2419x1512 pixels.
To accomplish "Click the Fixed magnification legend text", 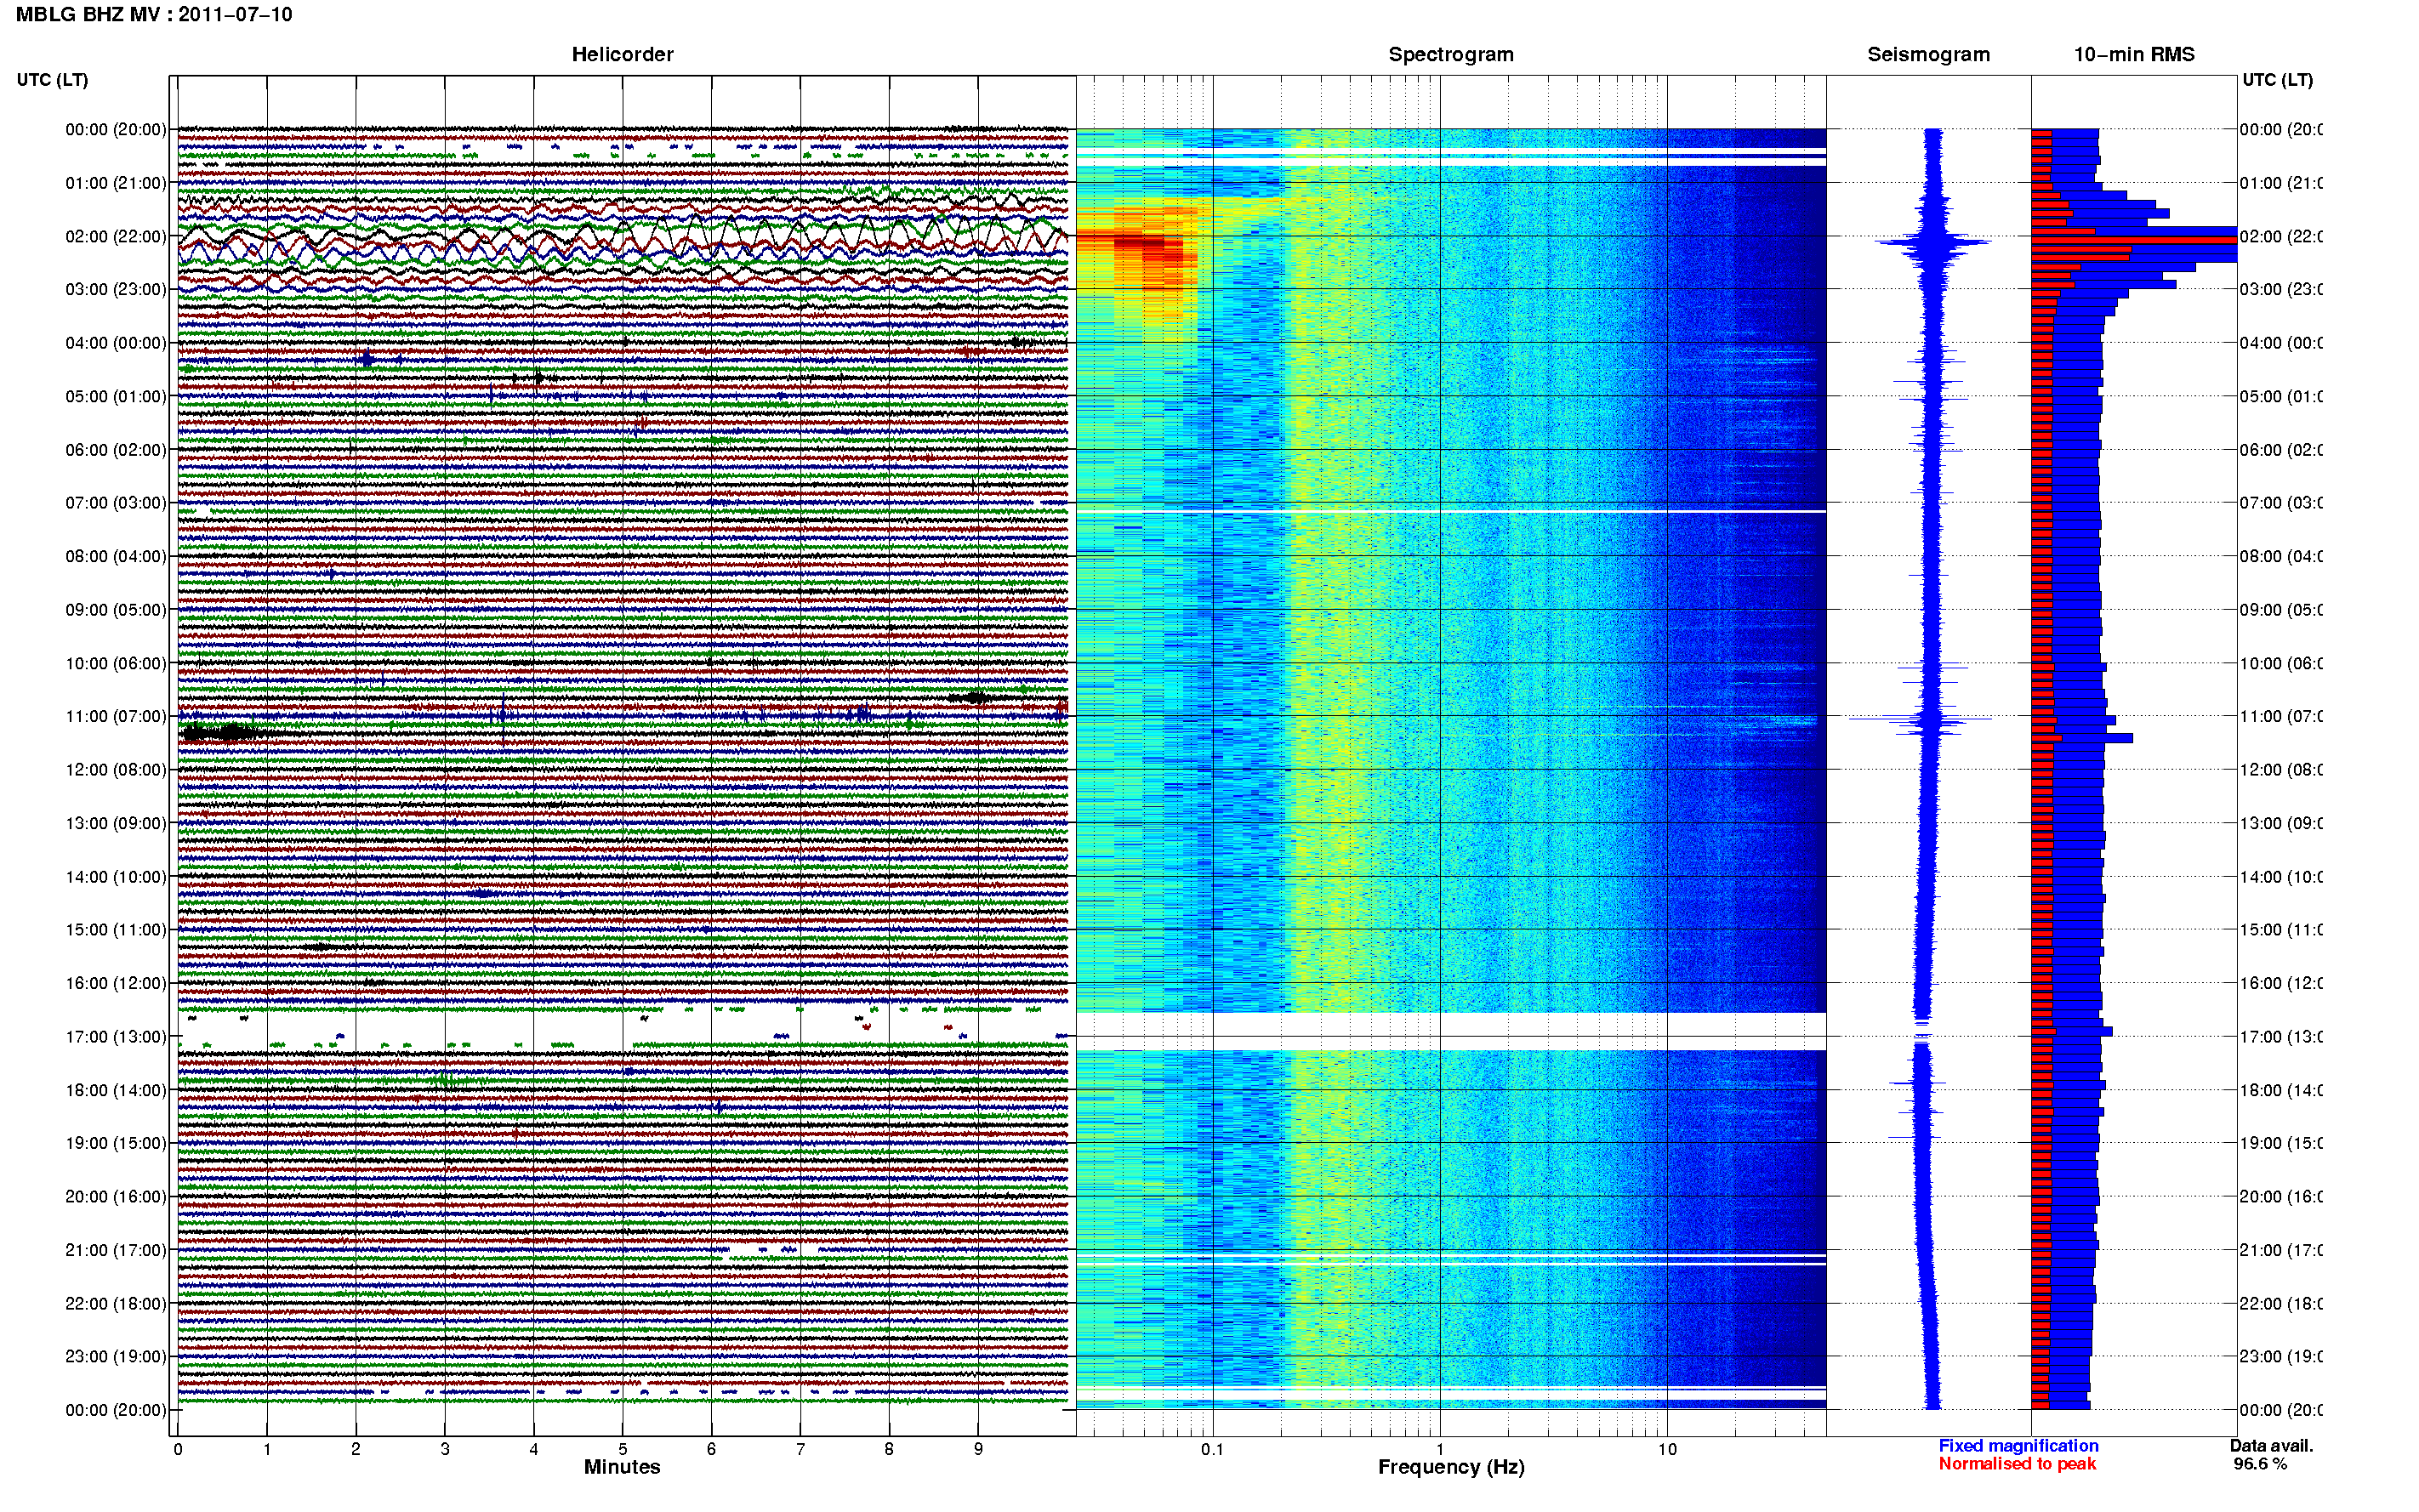I will [2018, 1446].
